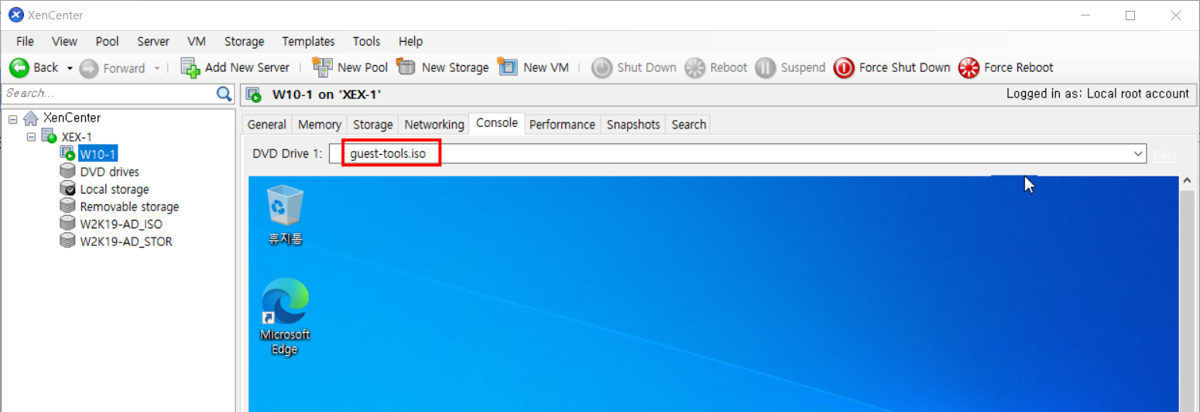Collapse the XEX-1 server node
This screenshot has height=412, width=1200.
(x=31, y=136)
